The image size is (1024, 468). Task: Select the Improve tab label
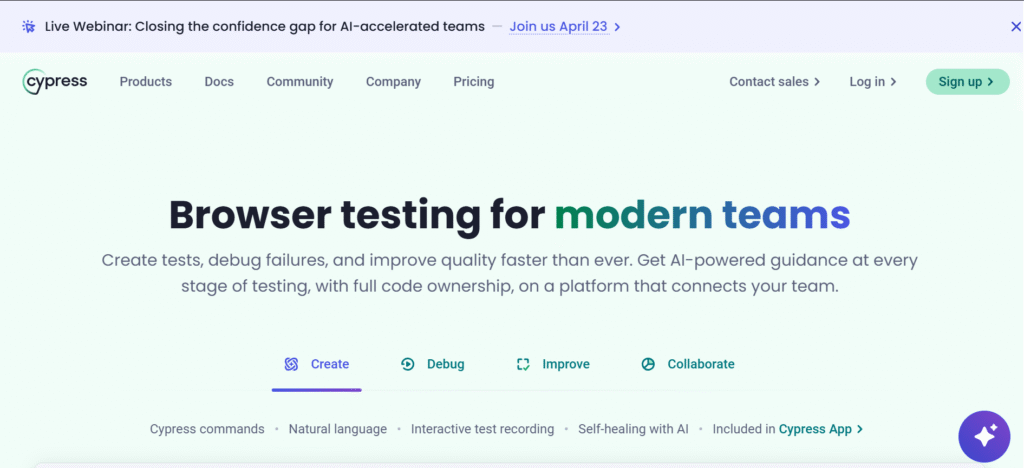pyautogui.click(x=566, y=364)
